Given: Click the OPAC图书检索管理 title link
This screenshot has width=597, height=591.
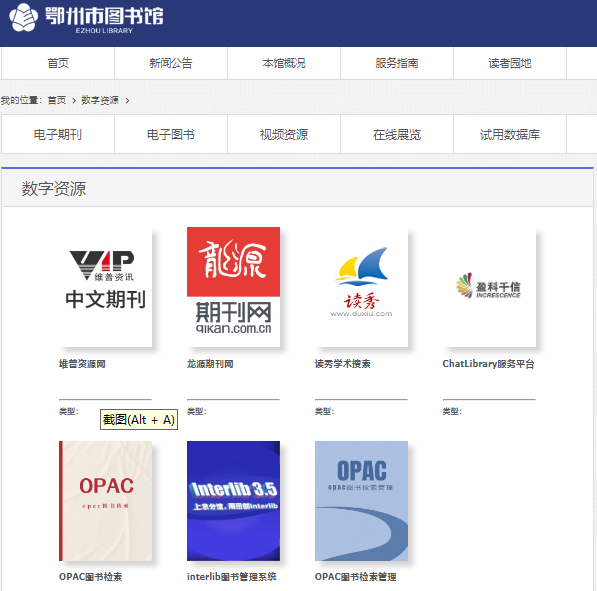Looking at the screenshot, I should (356, 577).
